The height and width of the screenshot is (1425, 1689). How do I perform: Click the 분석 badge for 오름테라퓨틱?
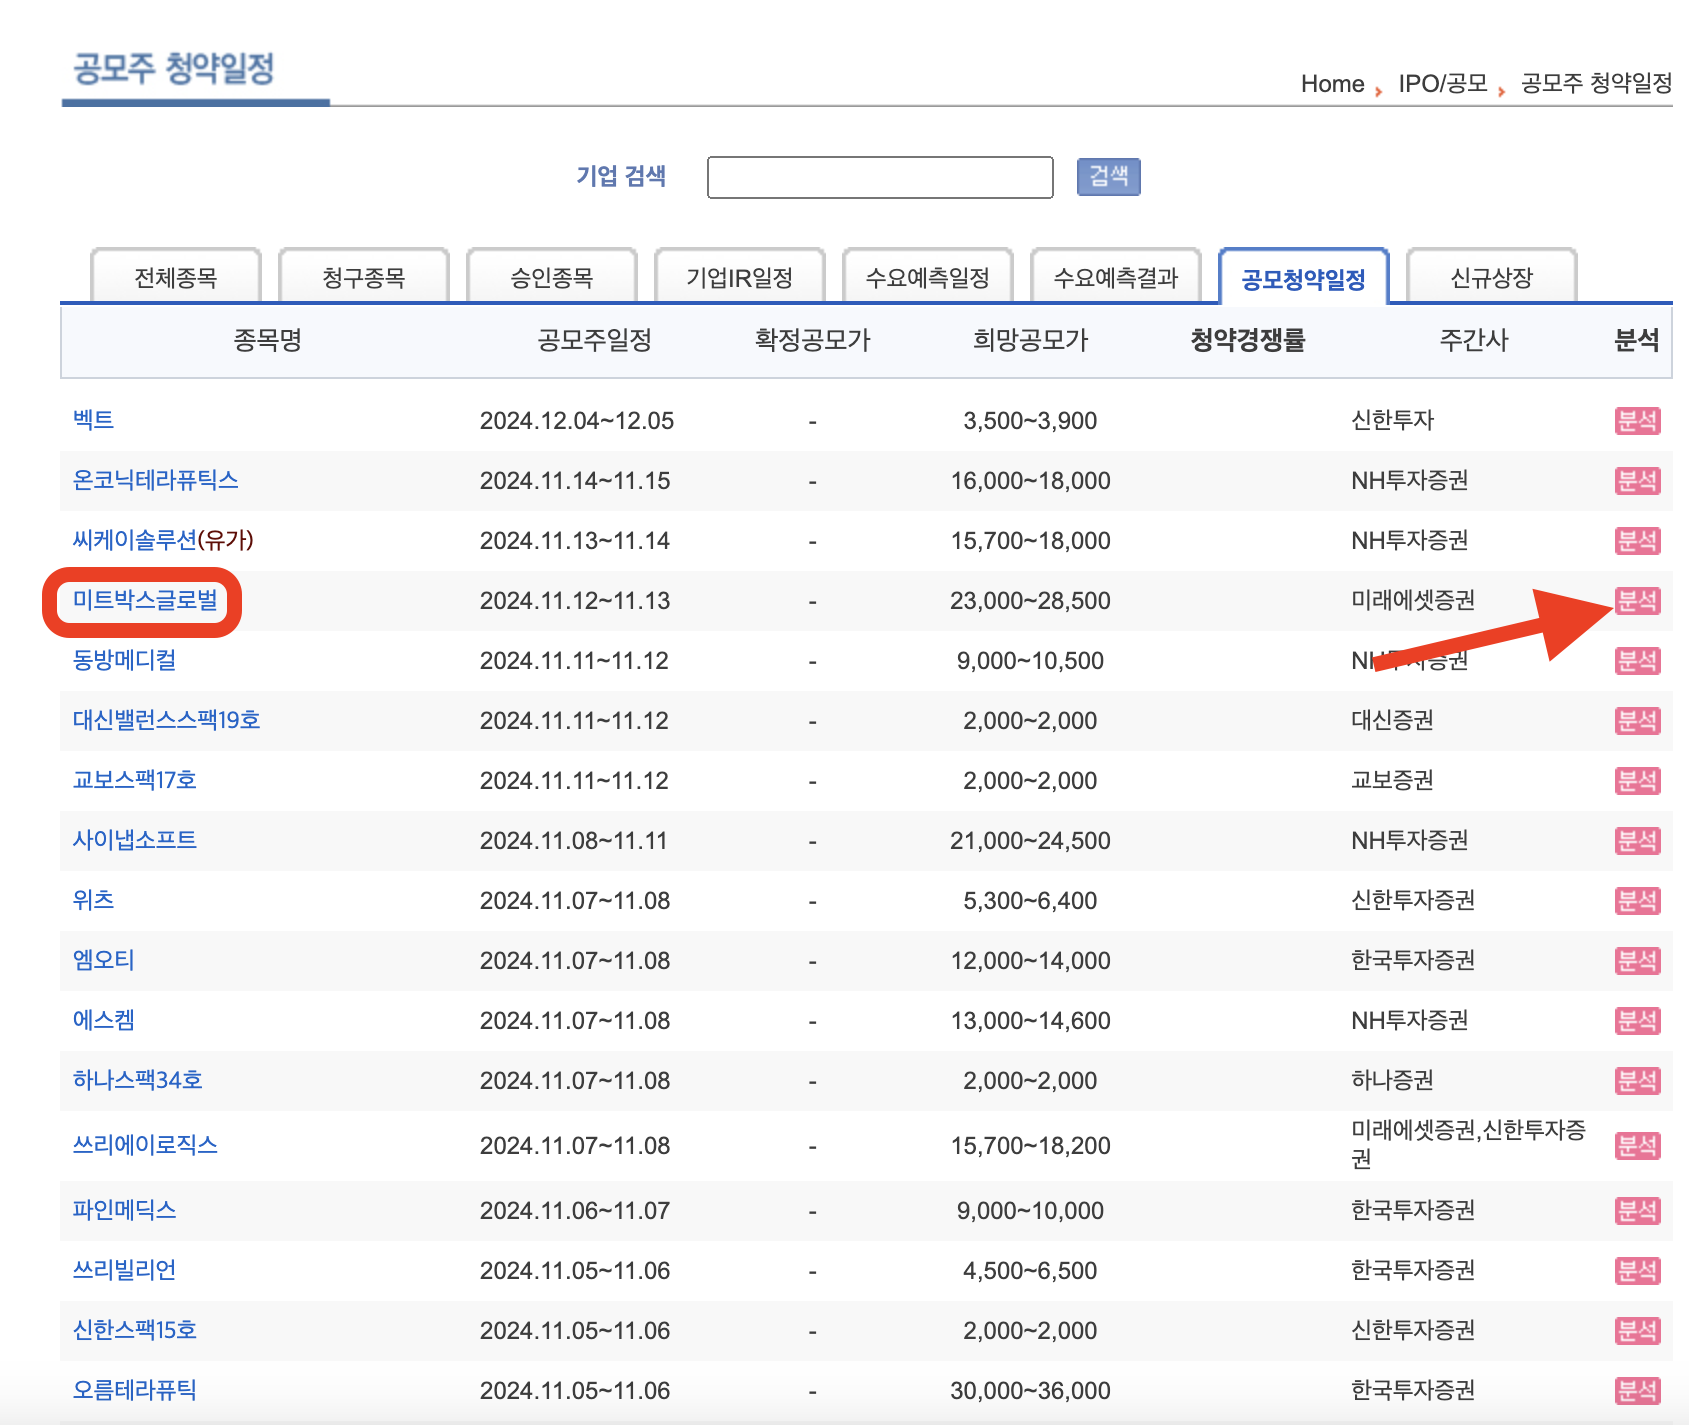point(1637,1389)
